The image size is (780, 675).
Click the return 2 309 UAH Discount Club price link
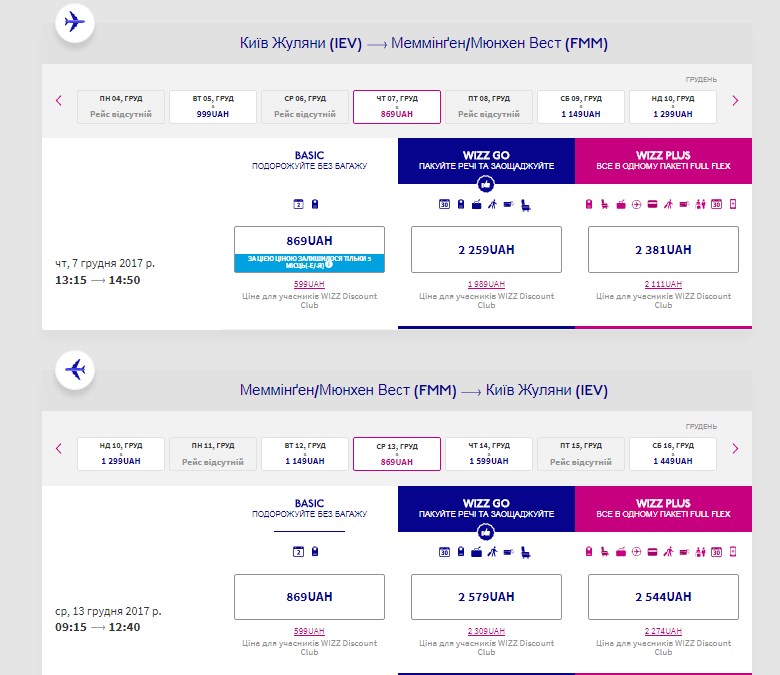486,631
